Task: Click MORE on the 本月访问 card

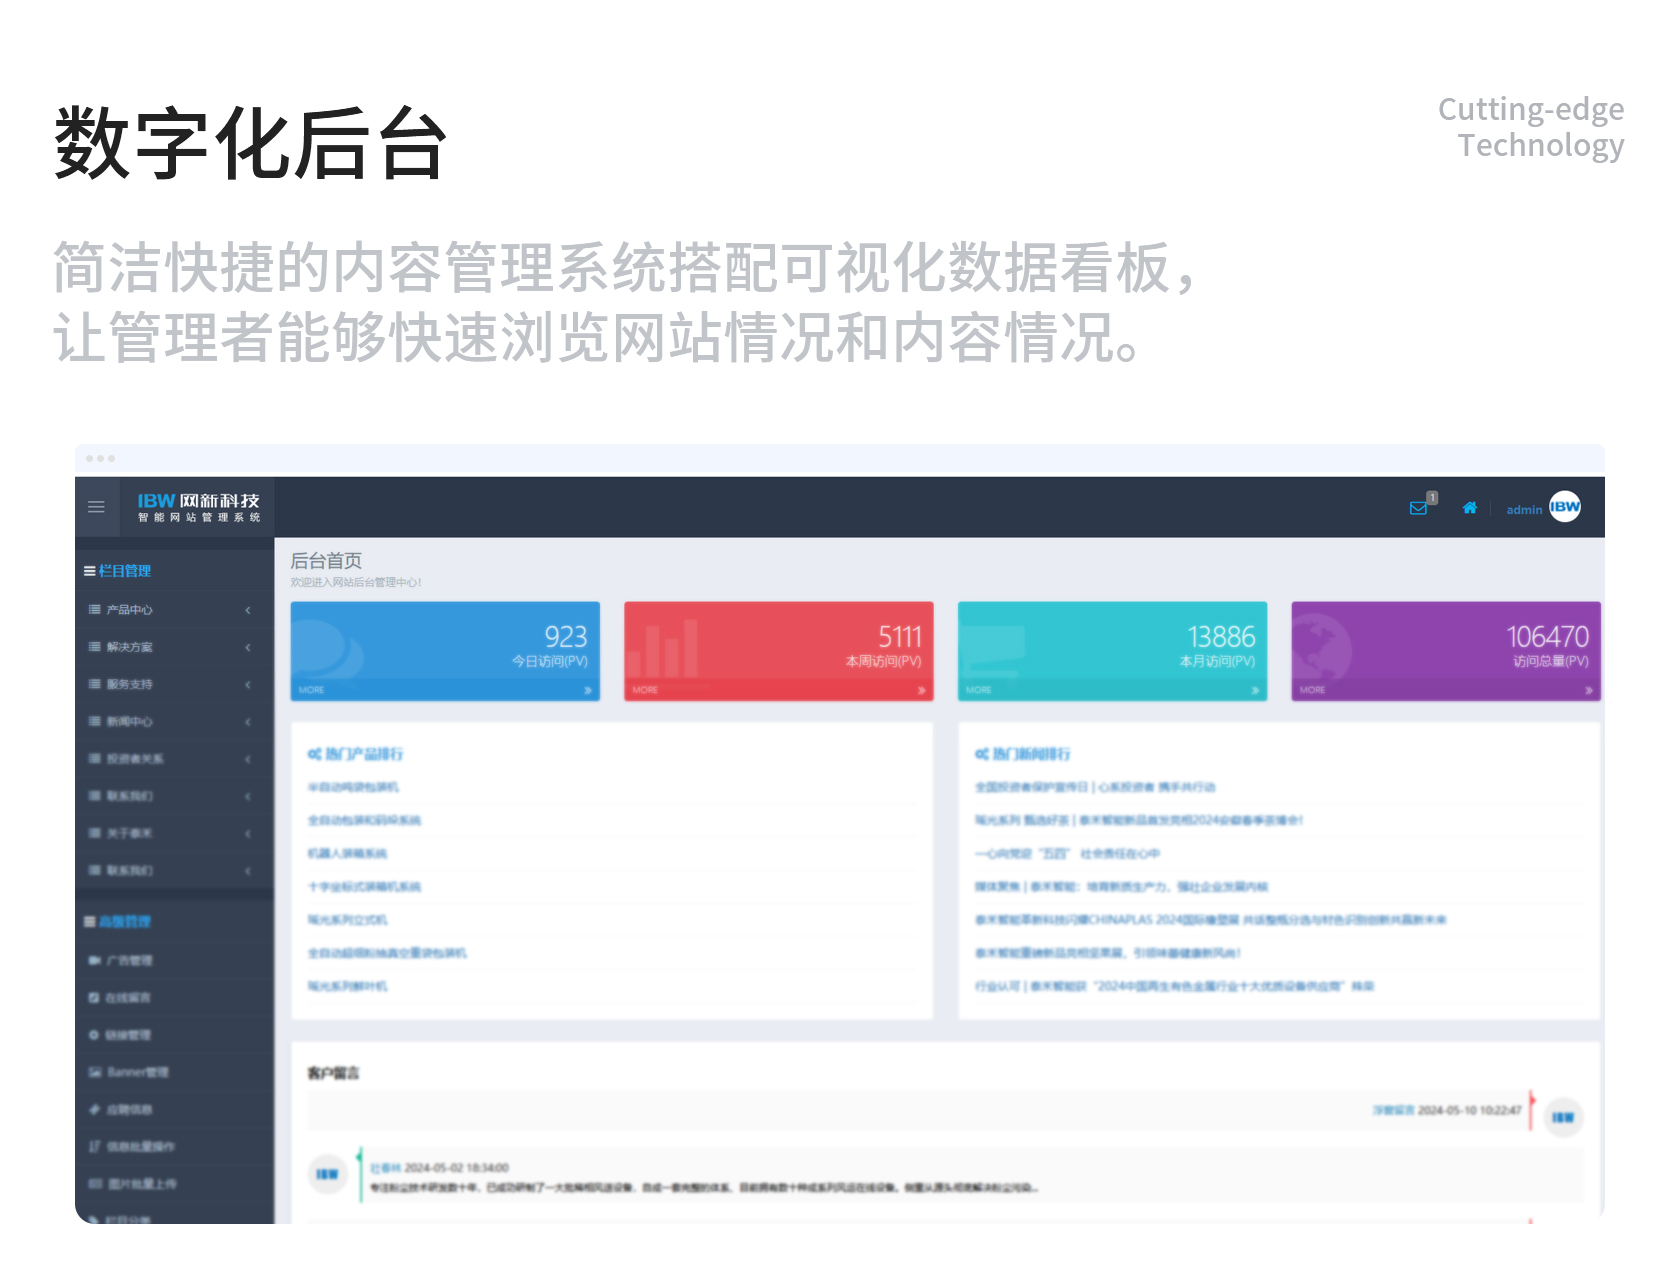Action: click(x=978, y=690)
